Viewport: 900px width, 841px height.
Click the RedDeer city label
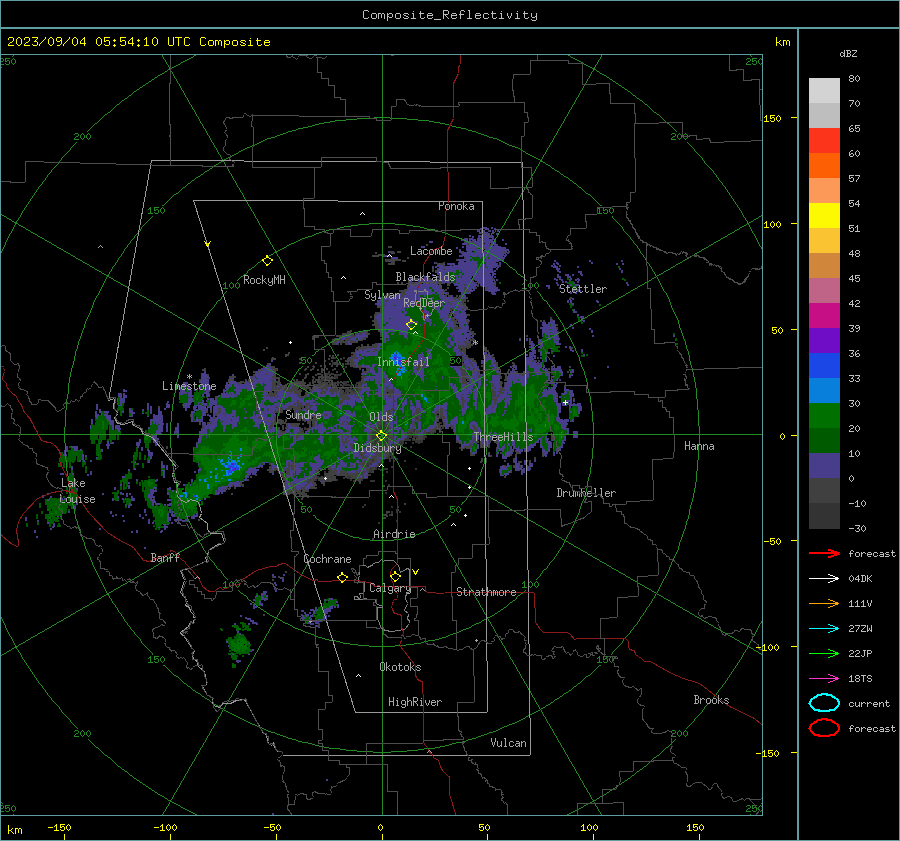[424, 303]
